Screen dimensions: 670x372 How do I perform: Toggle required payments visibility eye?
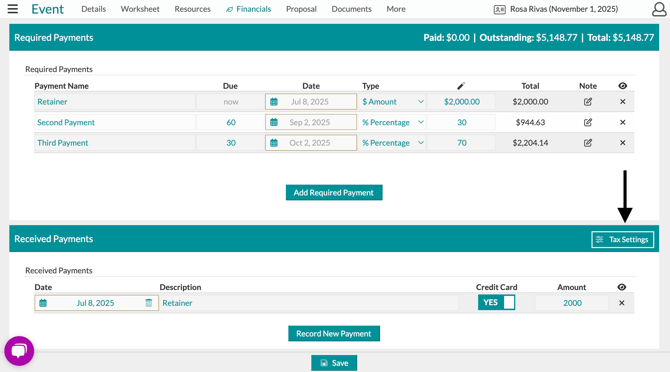[x=623, y=86]
